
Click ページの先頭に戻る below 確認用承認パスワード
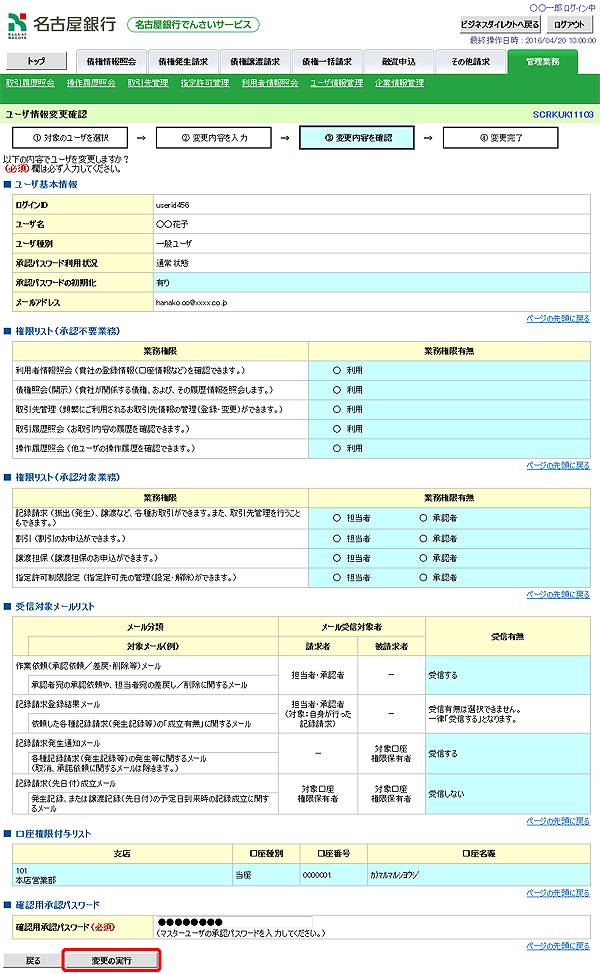(558, 945)
